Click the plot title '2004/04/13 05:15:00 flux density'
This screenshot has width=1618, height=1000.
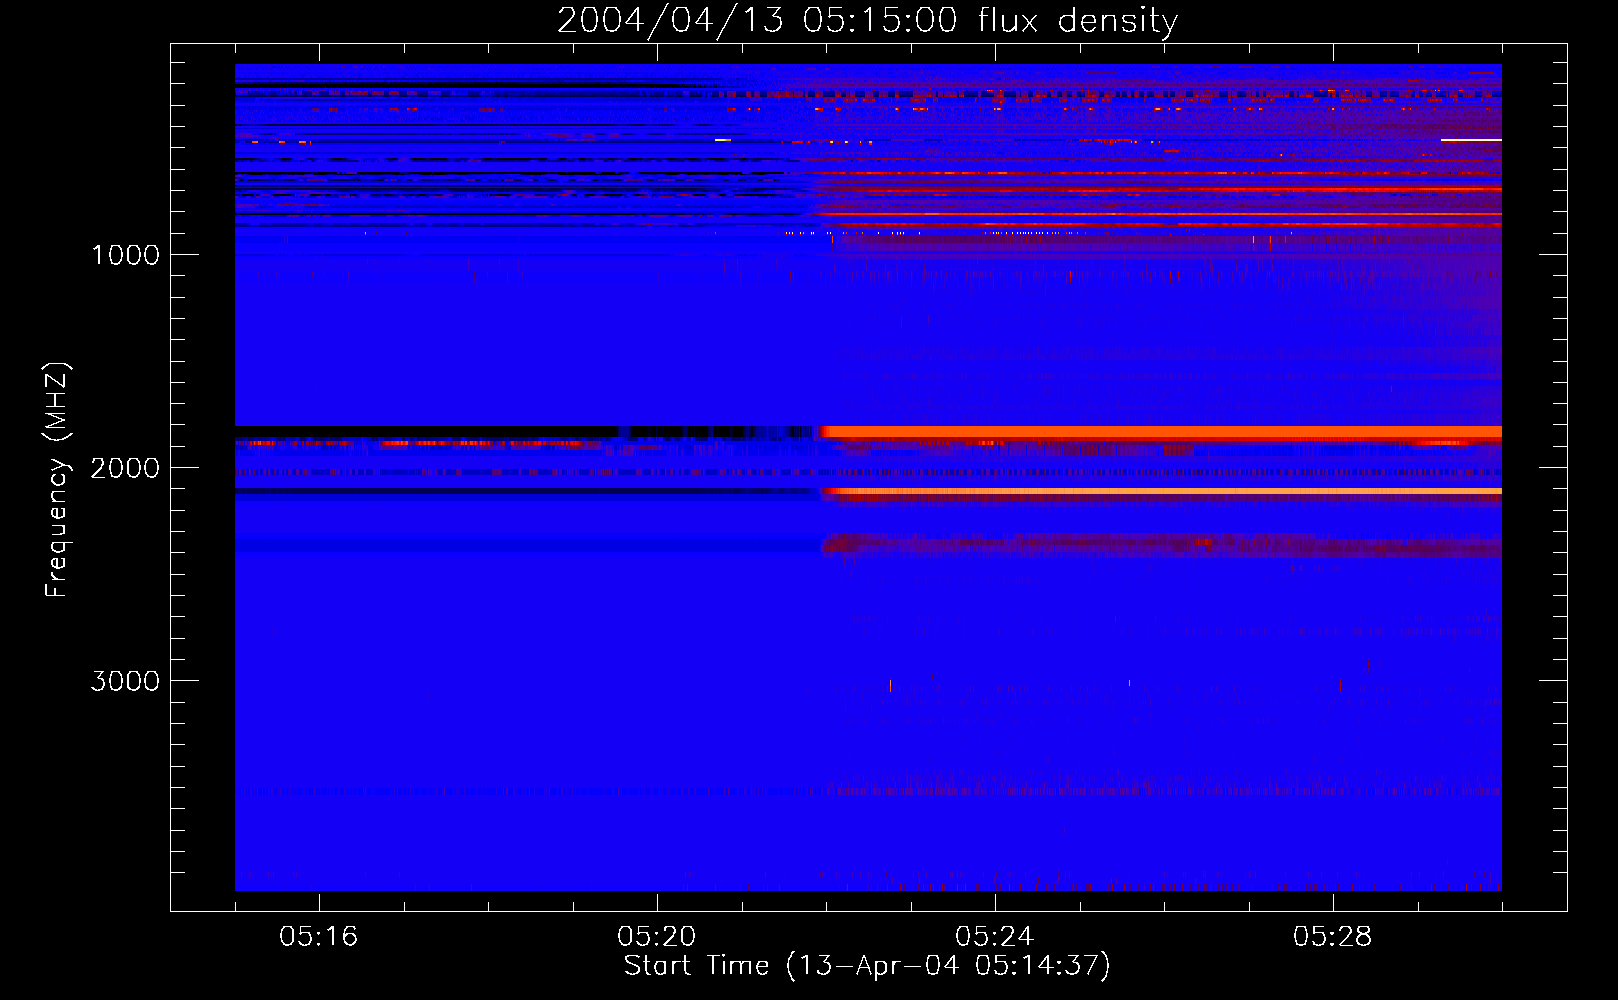tap(867, 21)
